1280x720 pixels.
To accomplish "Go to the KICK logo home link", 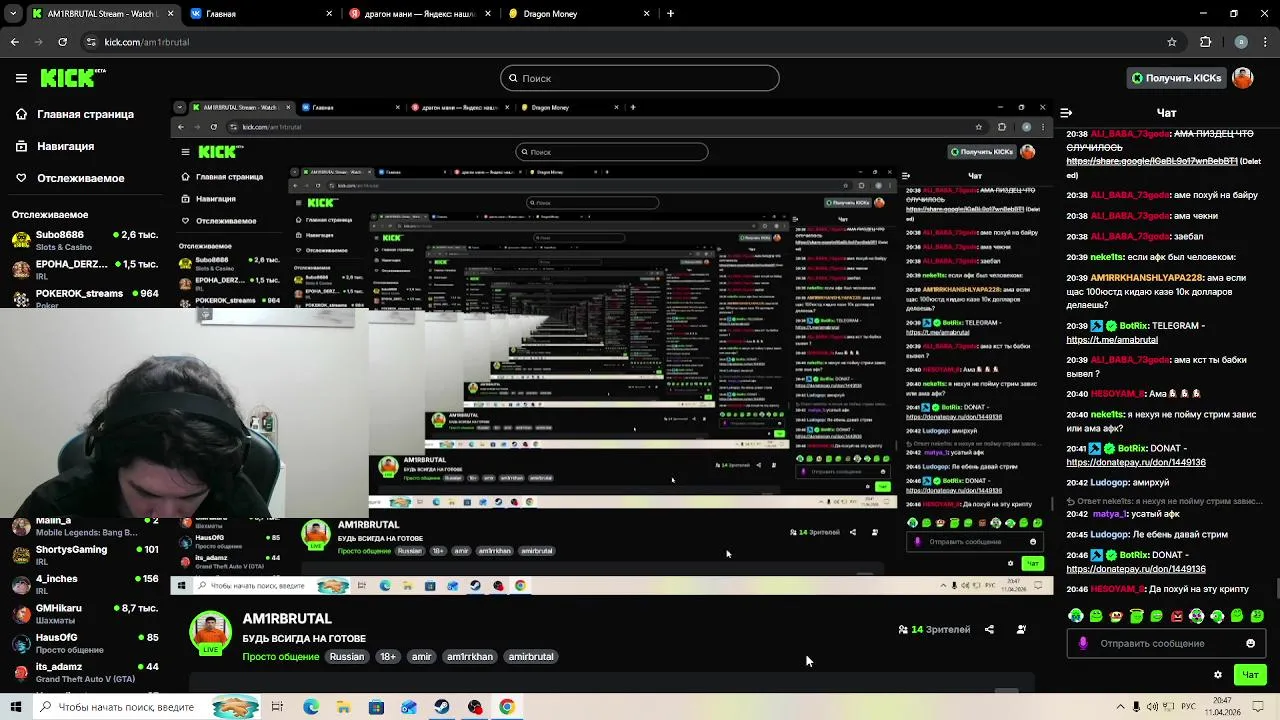I will (73, 78).
